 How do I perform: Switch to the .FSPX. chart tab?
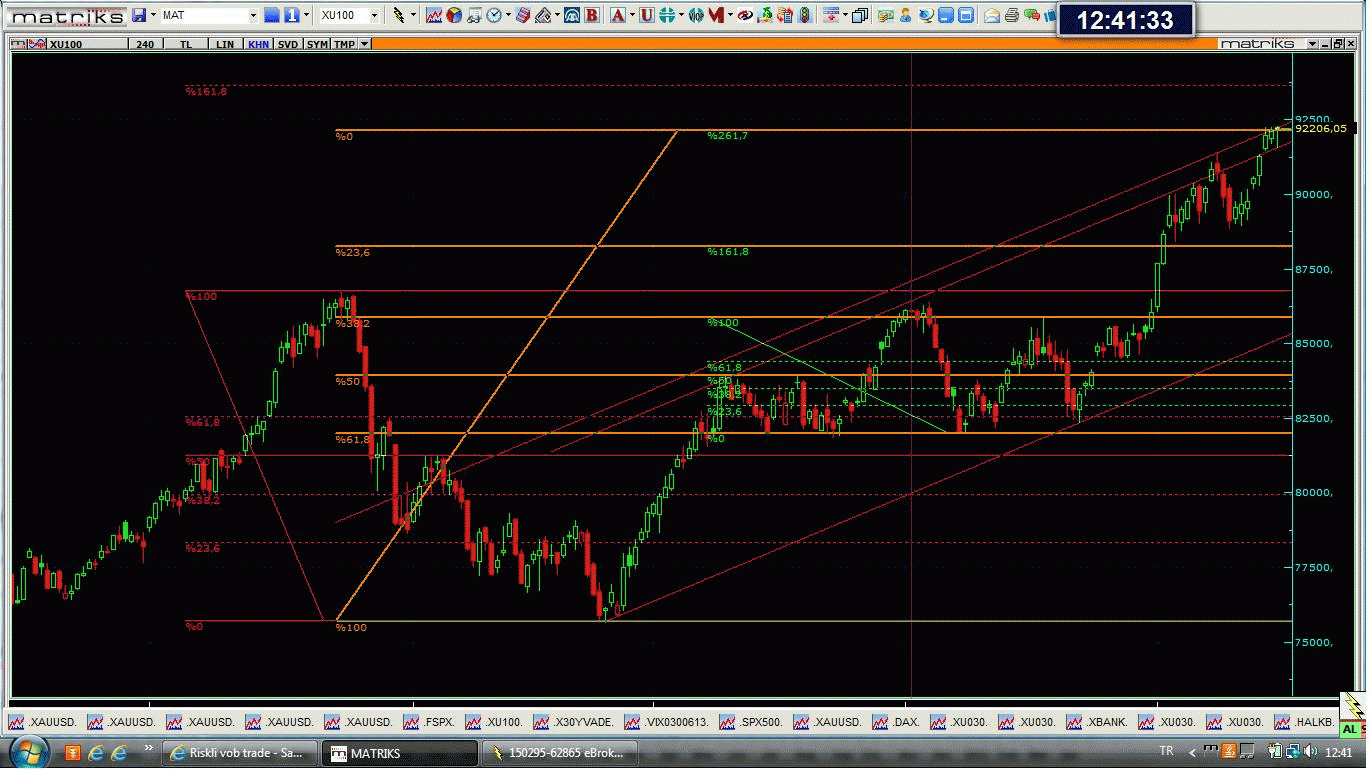429,722
